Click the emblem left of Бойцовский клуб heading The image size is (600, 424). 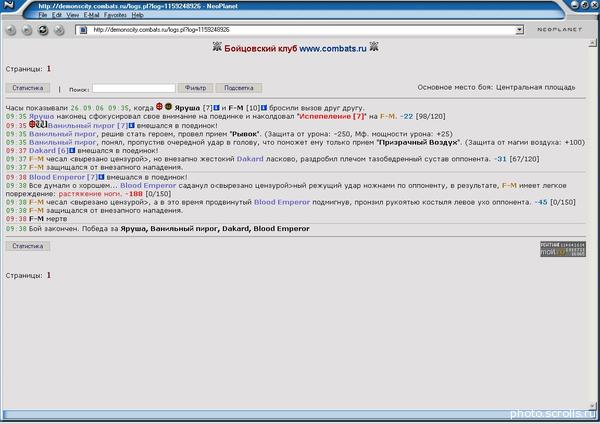pos(217,47)
